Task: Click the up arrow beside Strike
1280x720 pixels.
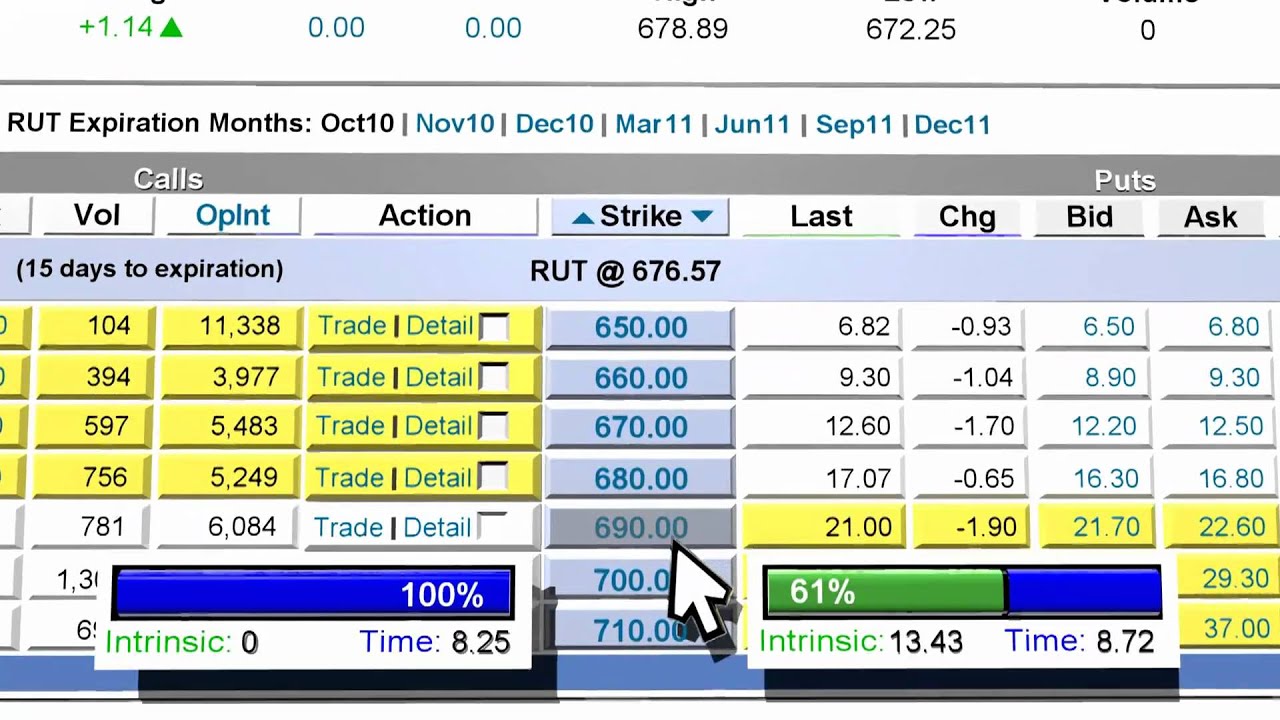Action: (582, 217)
